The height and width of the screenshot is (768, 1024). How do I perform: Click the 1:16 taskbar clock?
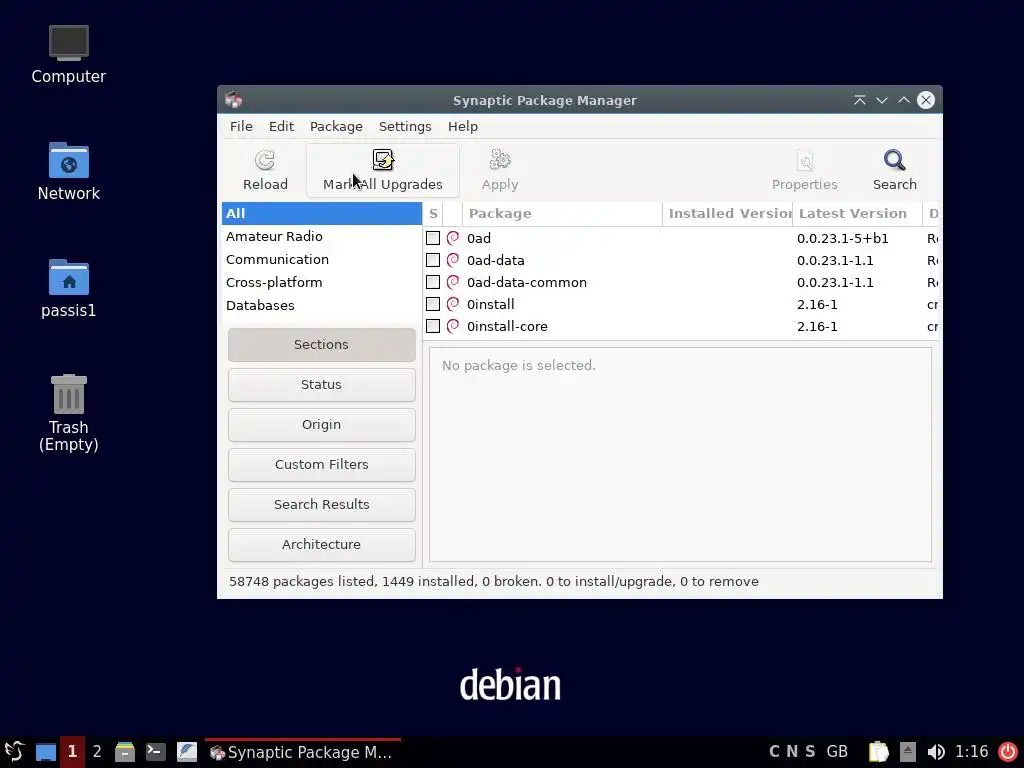(x=971, y=752)
